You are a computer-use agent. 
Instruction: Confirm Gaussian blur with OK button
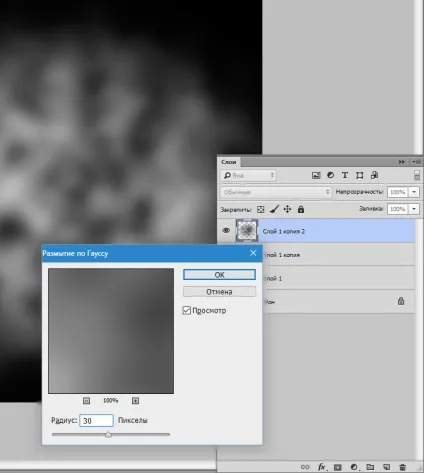[219, 275]
